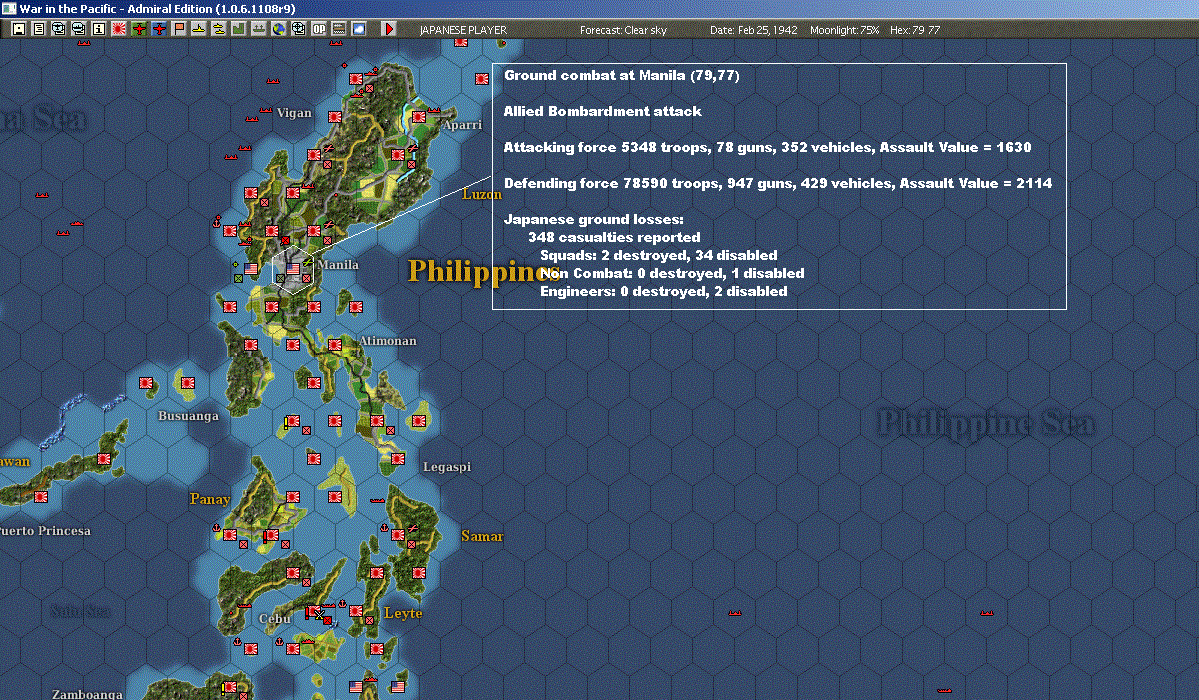Click 'Moonlight: 75%' status text
This screenshot has height=700, width=1199.
(x=844, y=30)
